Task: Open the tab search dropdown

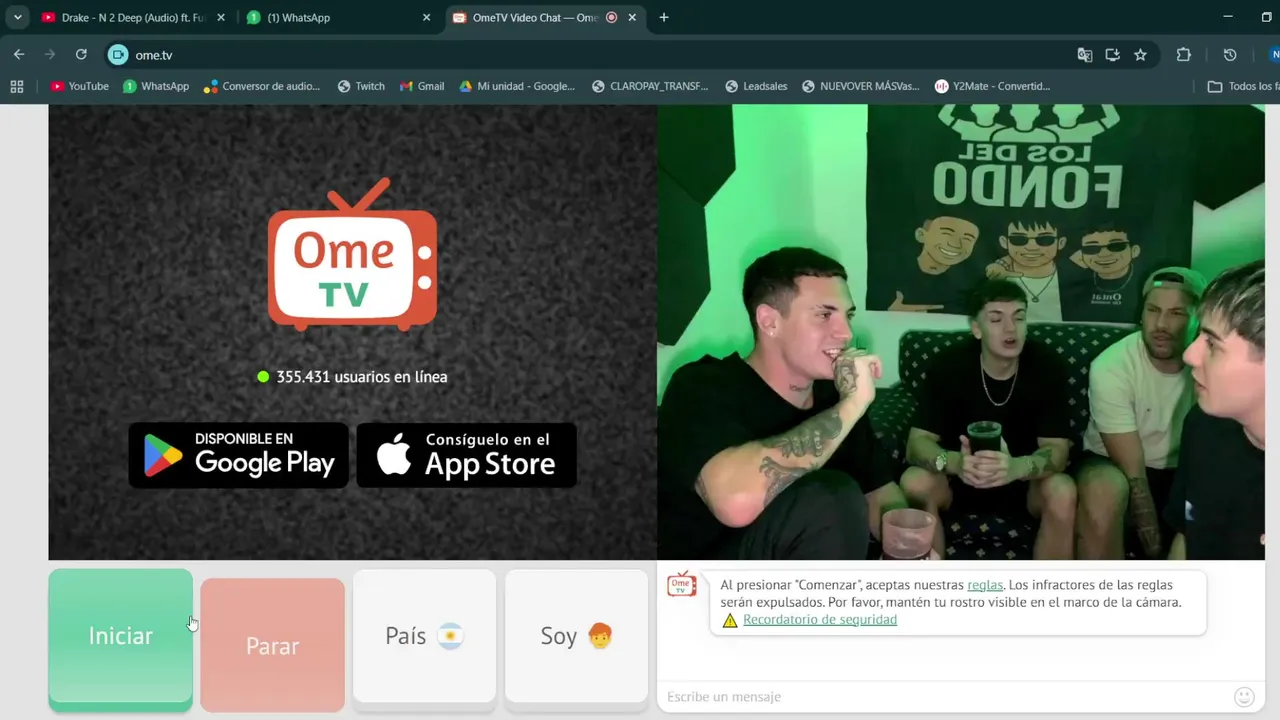Action: pyautogui.click(x=17, y=17)
